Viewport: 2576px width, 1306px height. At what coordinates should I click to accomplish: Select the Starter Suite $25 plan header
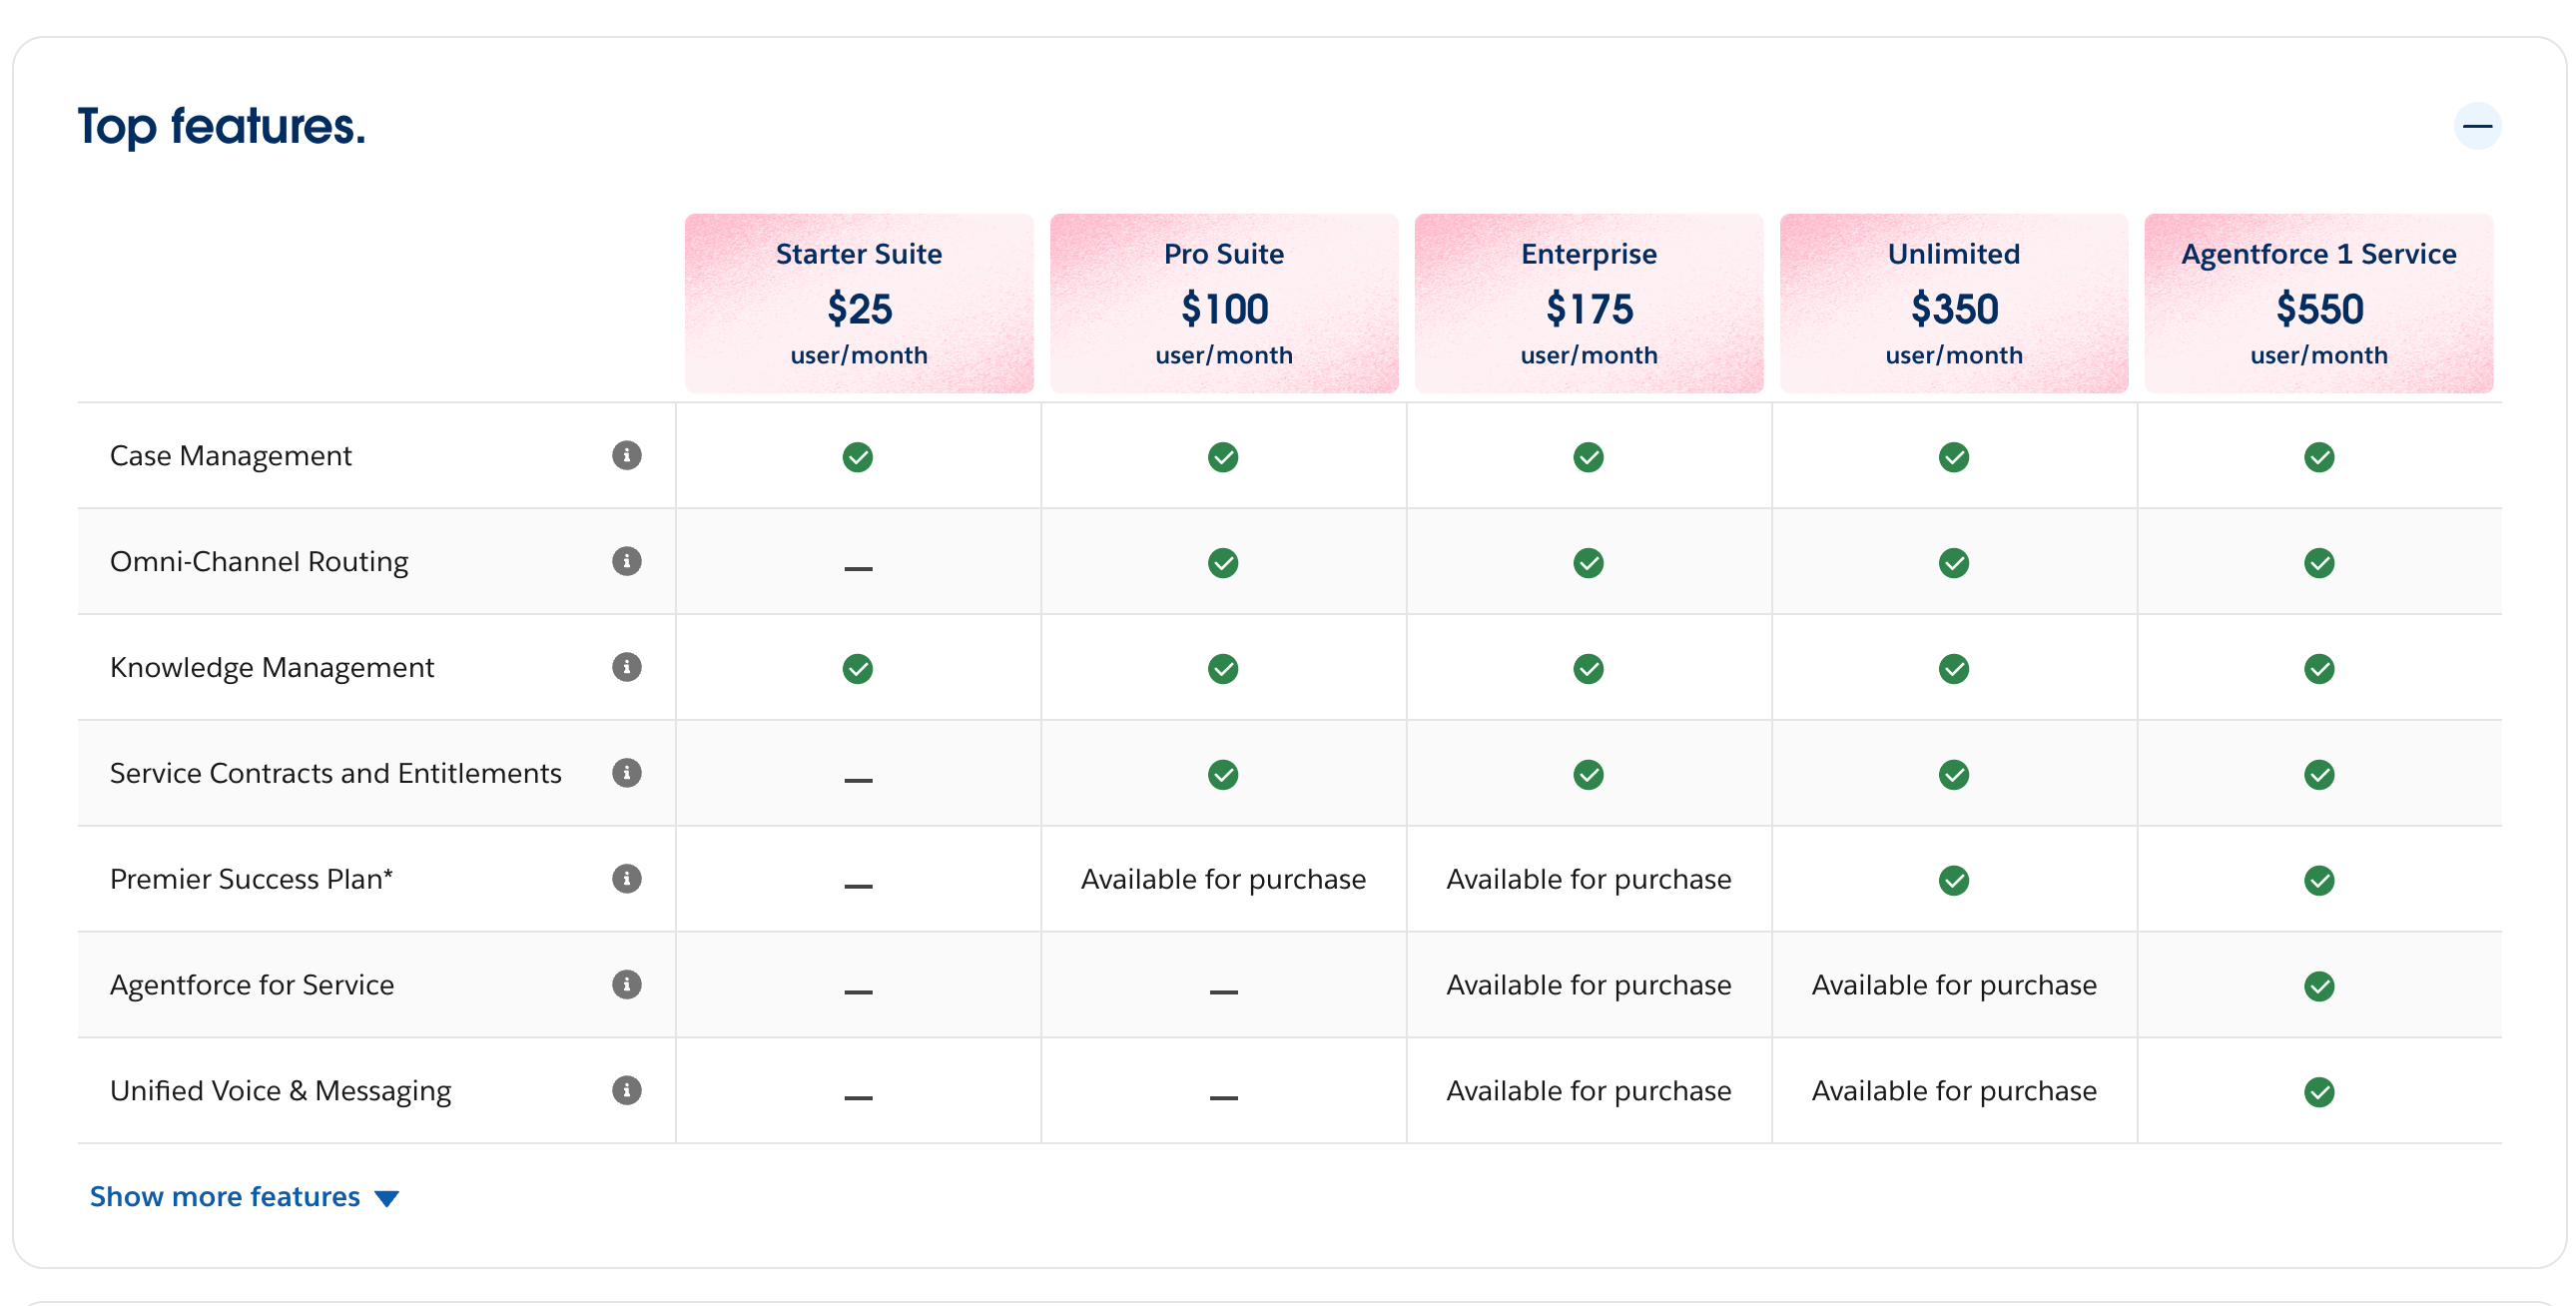(x=859, y=303)
